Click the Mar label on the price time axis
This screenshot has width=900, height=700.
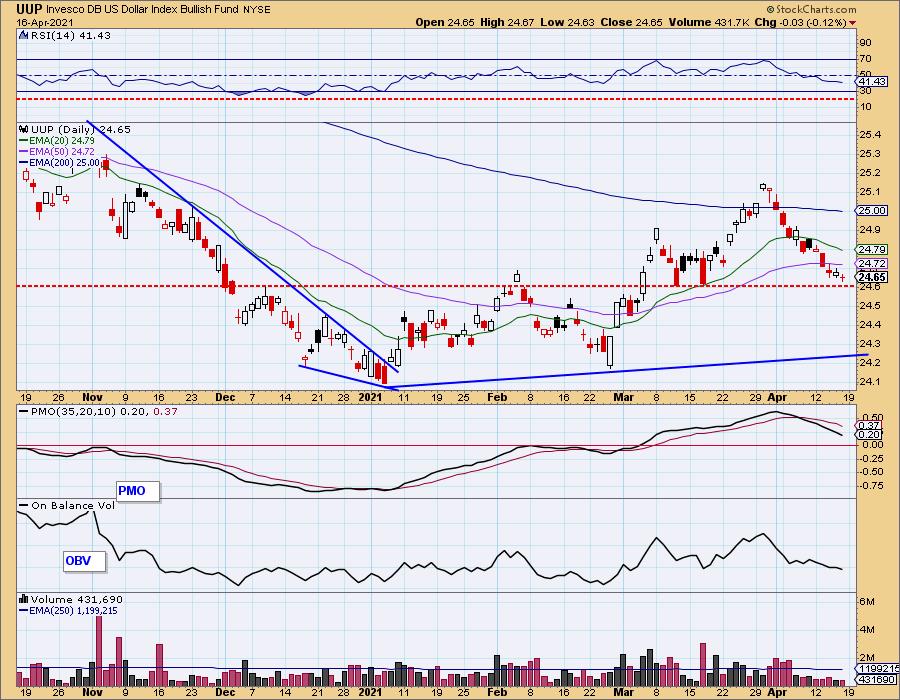pos(623,397)
